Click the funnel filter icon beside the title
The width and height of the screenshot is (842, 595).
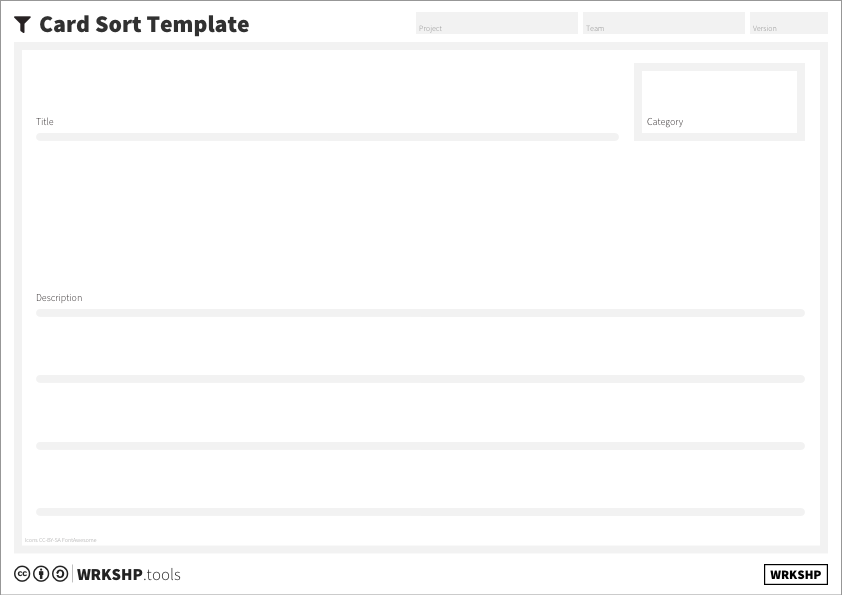tap(23, 25)
